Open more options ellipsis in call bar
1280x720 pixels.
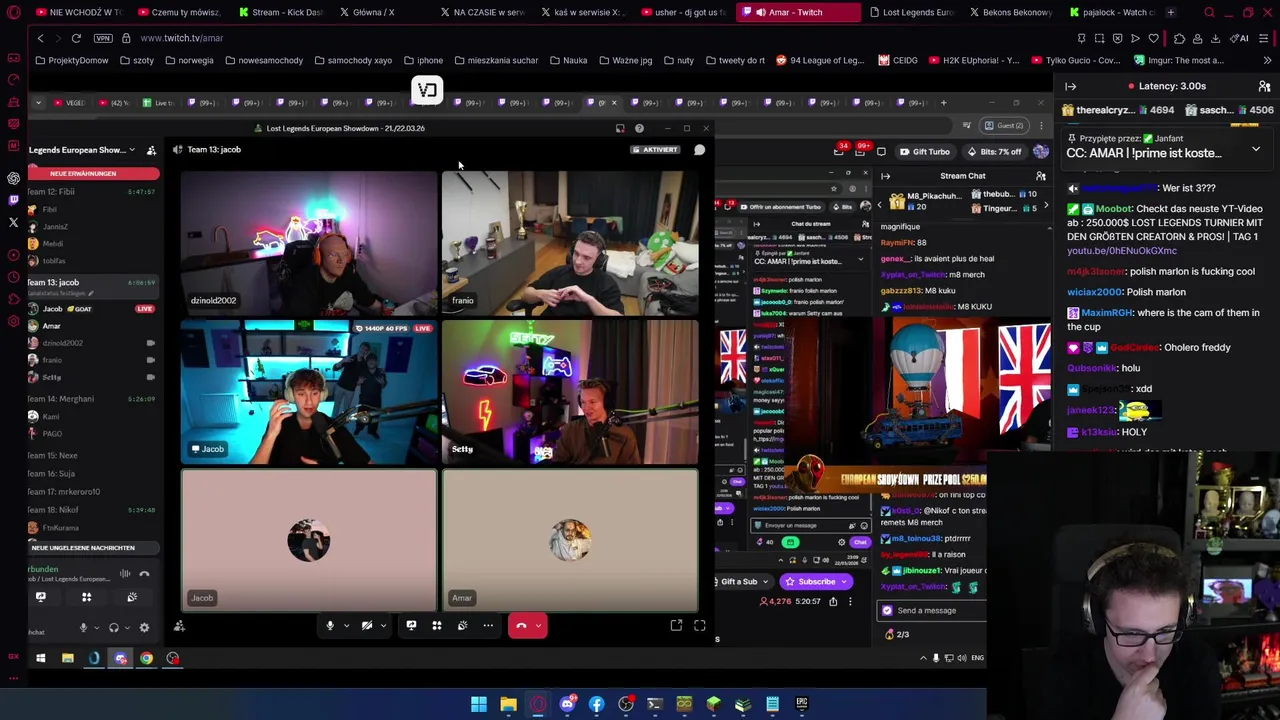click(x=488, y=626)
